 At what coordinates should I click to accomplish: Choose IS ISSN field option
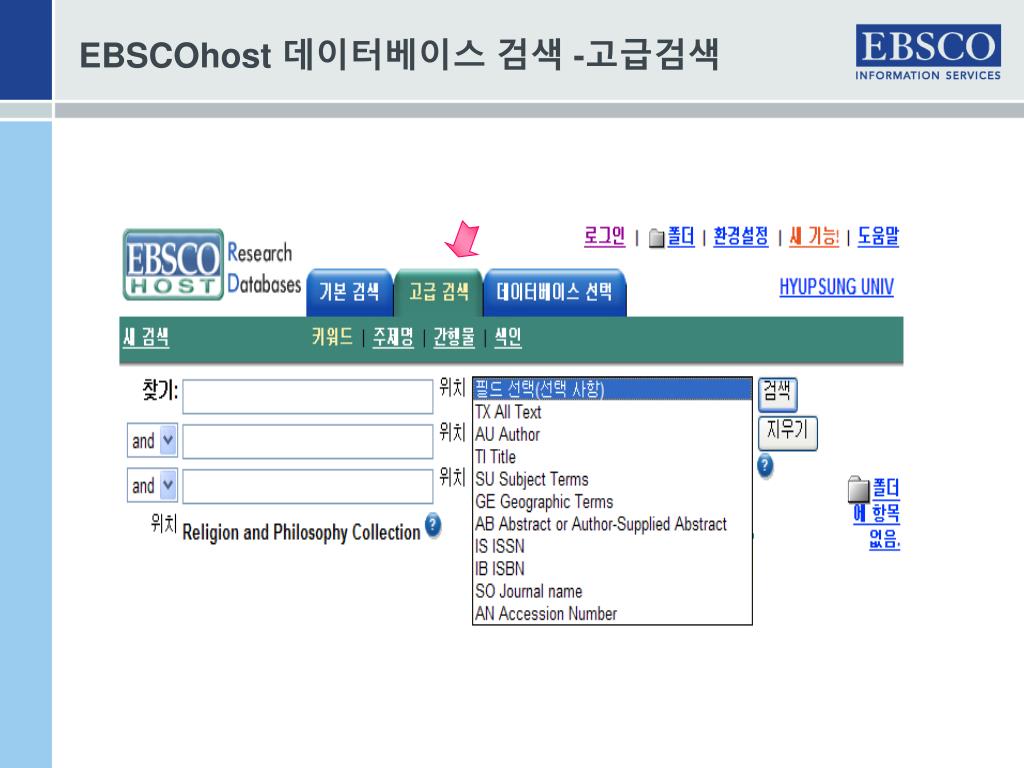pos(612,546)
